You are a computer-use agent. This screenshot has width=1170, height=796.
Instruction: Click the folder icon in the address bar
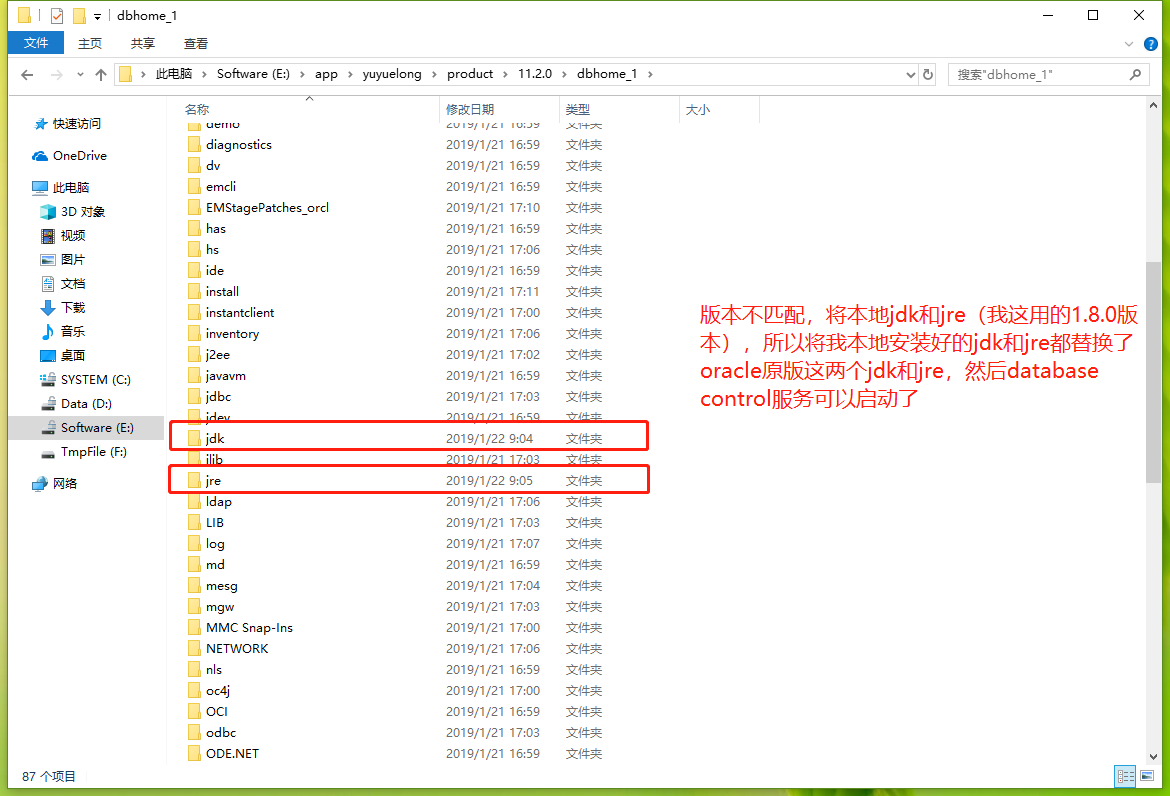click(x=125, y=74)
